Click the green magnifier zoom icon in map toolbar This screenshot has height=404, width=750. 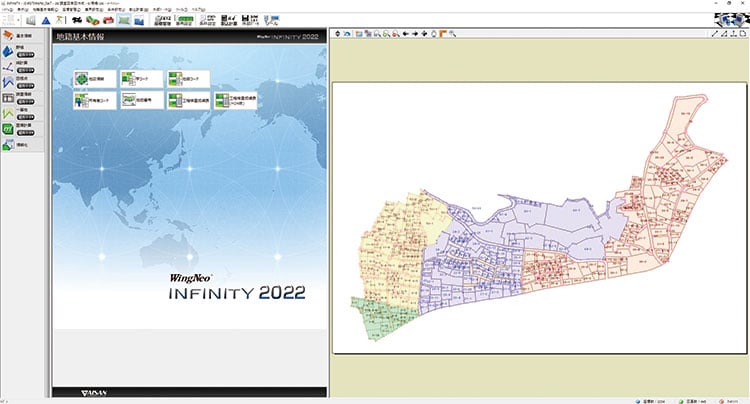[386, 34]
